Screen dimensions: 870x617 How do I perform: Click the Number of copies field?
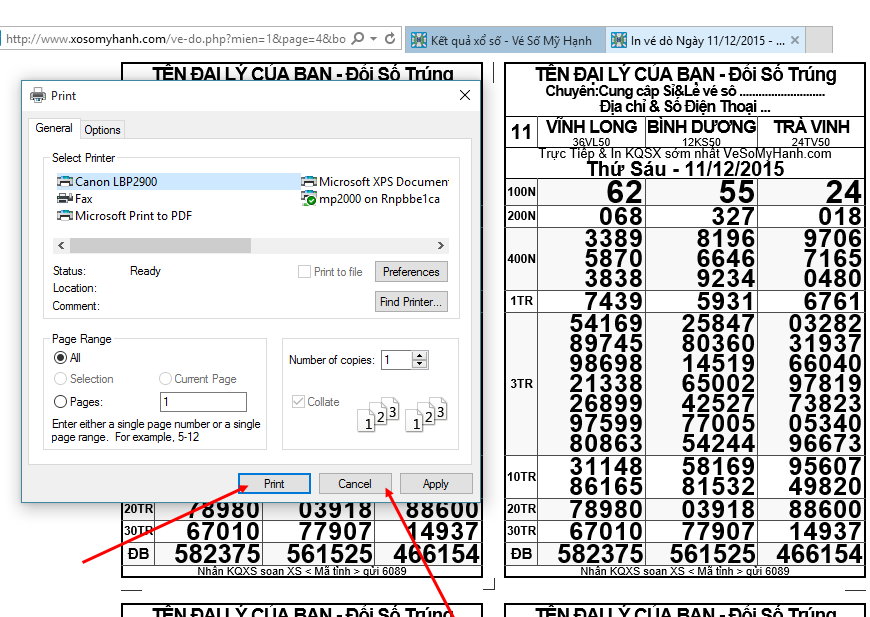tap(397, 360)
